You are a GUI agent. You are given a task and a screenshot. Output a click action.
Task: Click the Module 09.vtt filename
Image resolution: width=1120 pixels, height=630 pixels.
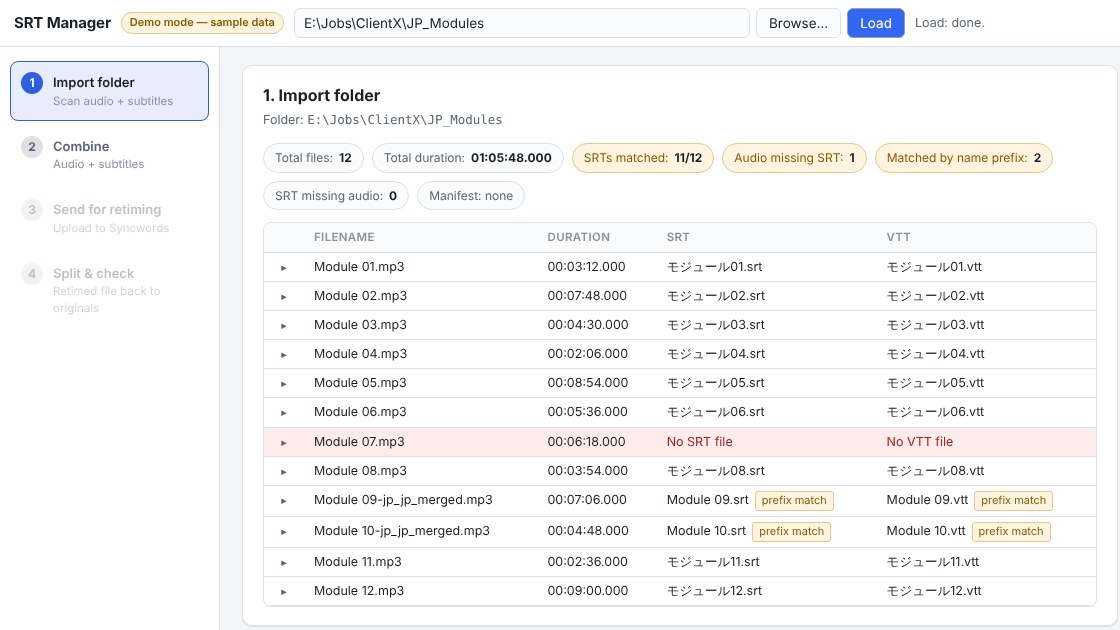pyautogui.click(x=927, y=500)
